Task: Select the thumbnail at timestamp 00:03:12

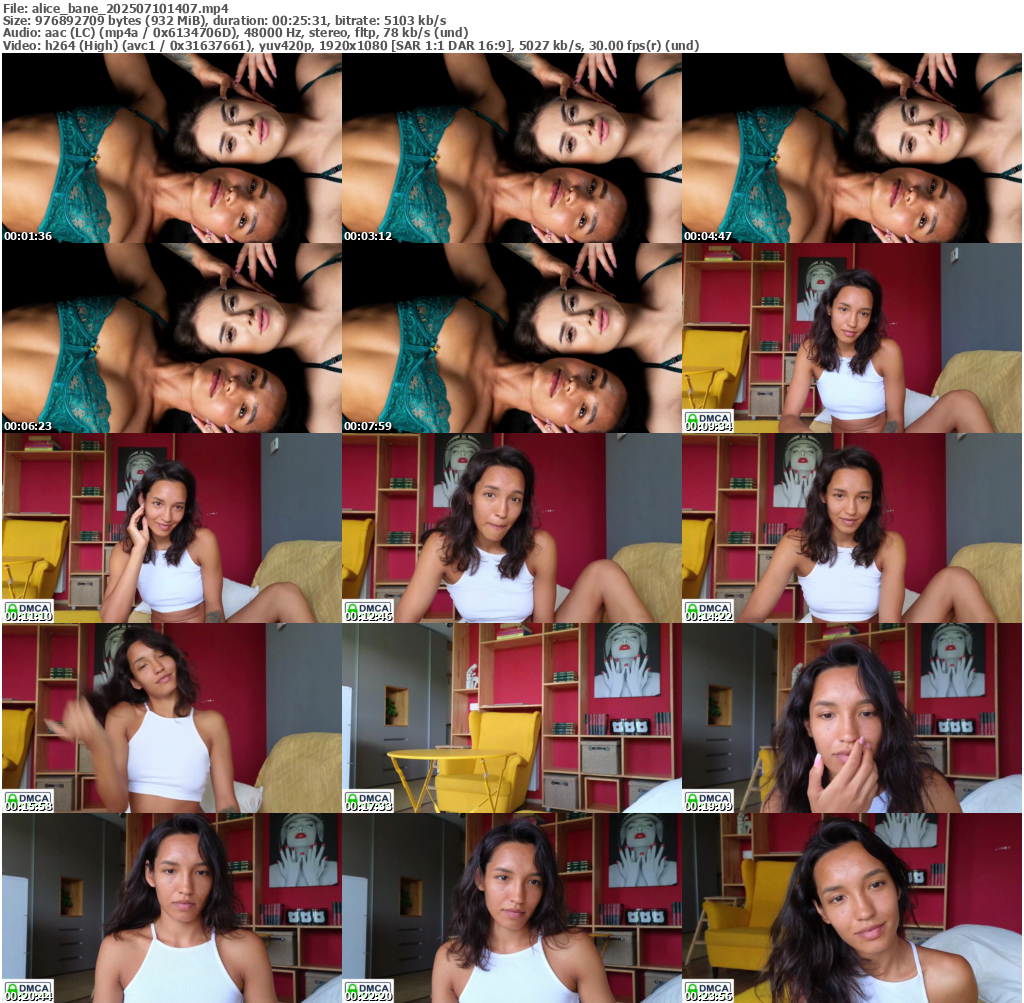Action: pyautogui.click(x=511, y=147)
